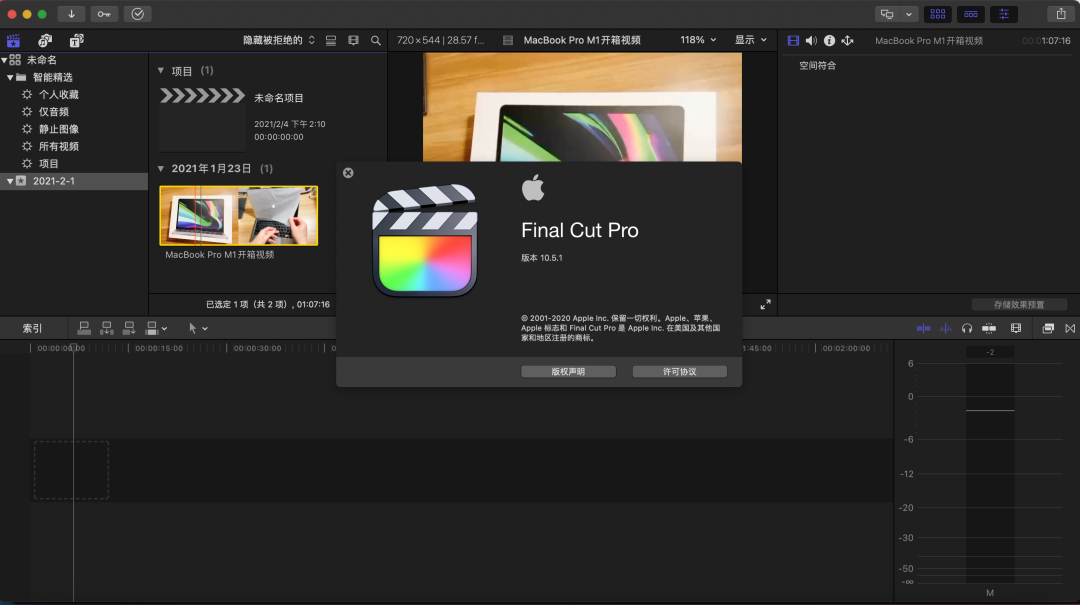1080x605 pixels.
Task: Close the About Final Cut Pro dialog
Action: tap(348, 173)
